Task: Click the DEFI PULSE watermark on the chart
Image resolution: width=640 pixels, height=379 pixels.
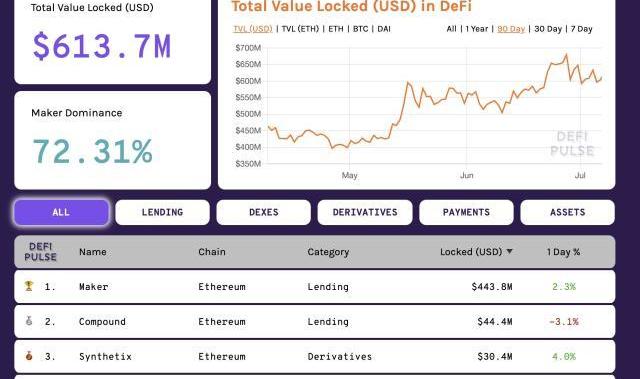Action: 572,144
